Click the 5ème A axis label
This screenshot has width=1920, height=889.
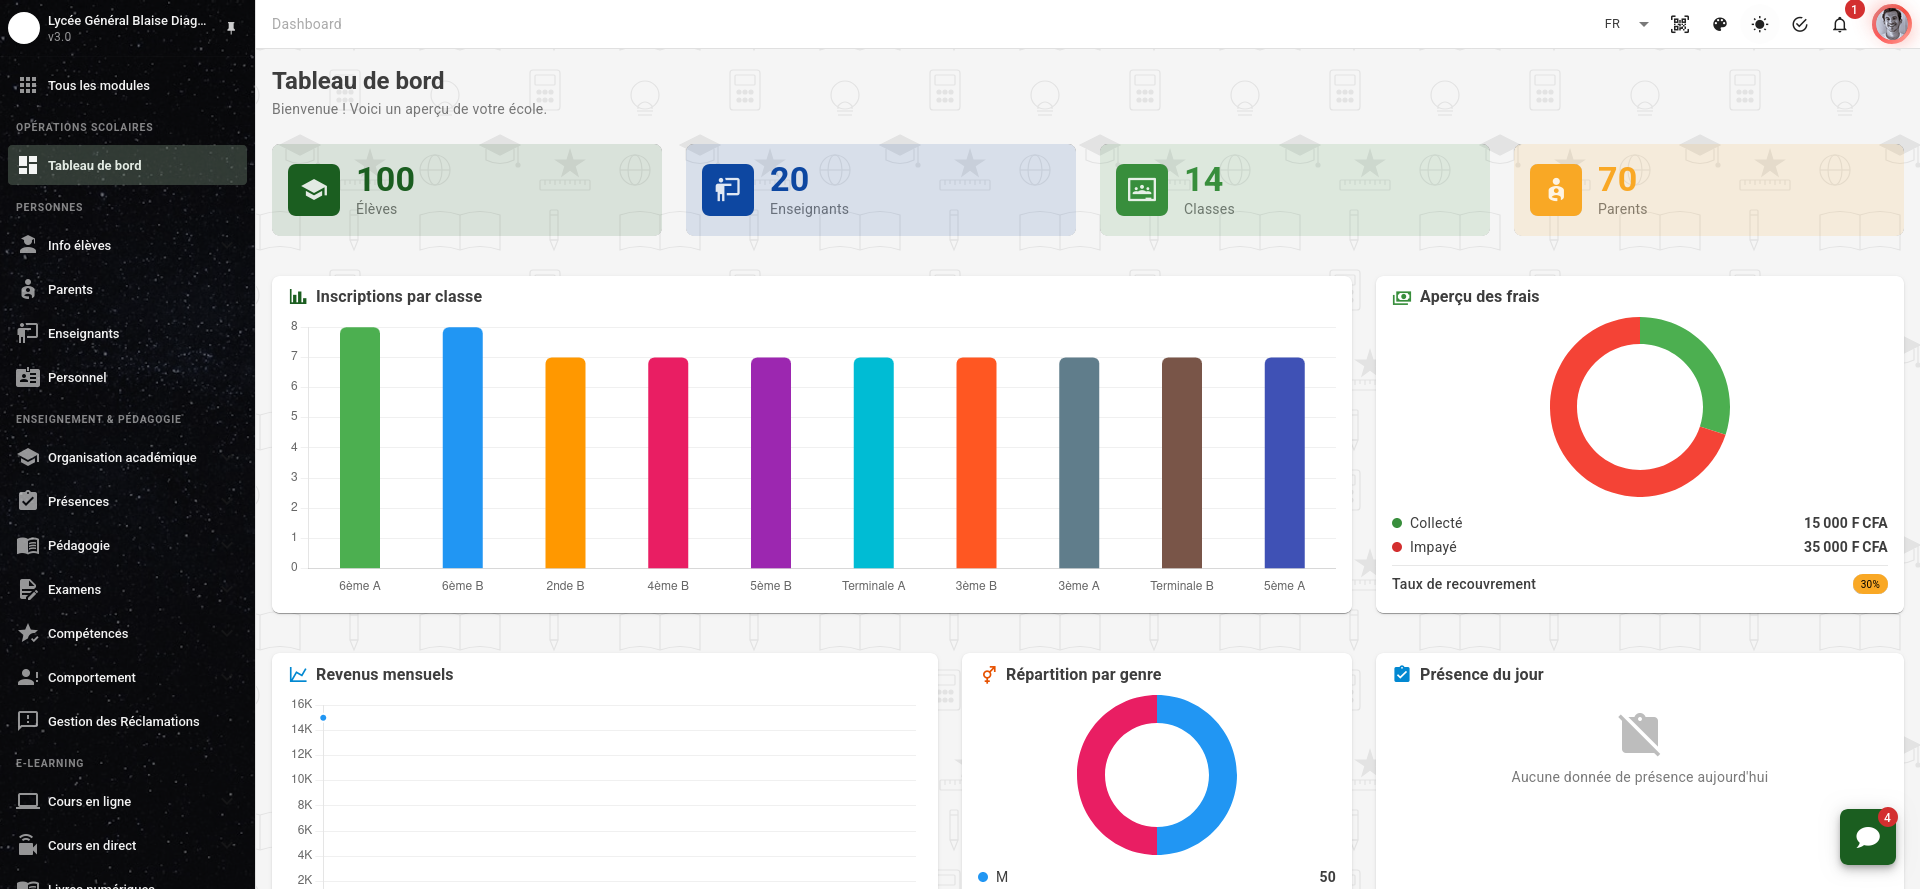(x=1284, y=586)
